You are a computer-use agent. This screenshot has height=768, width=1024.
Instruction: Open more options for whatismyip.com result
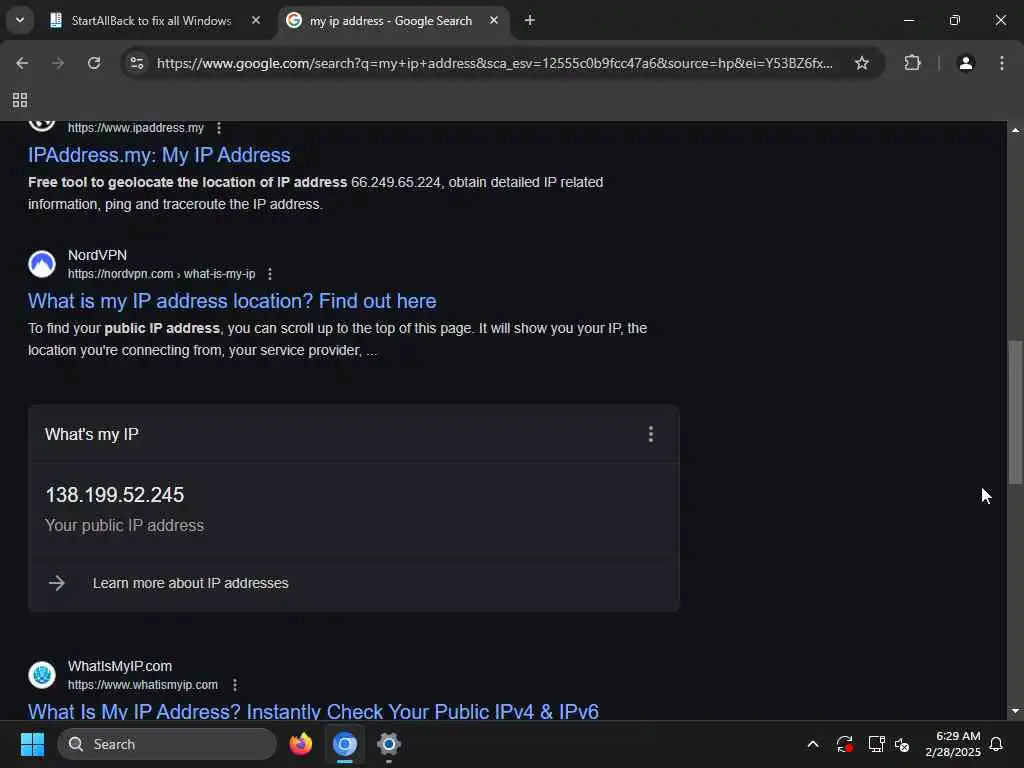click(x=235, y=685)
